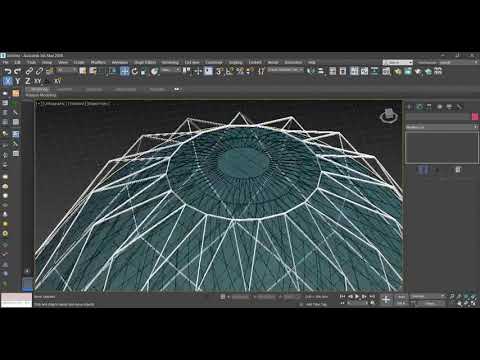The height and width of the screenshot is (360, 480).
Task: Toggle the 3D Snaps button
Action: 219,71
